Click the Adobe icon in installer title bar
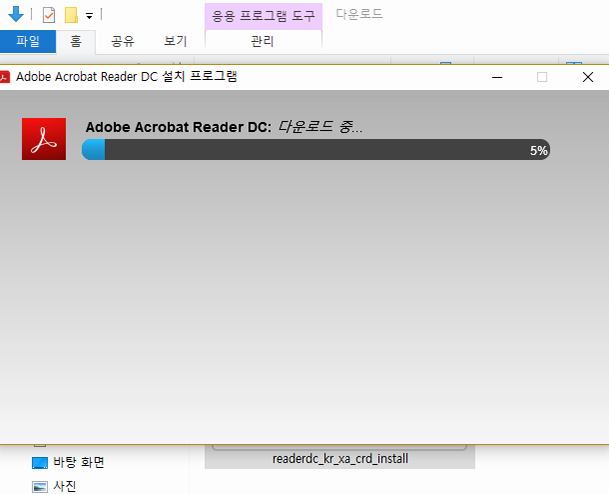The width and height of the screenshot is (609, 494). (4, 77)
